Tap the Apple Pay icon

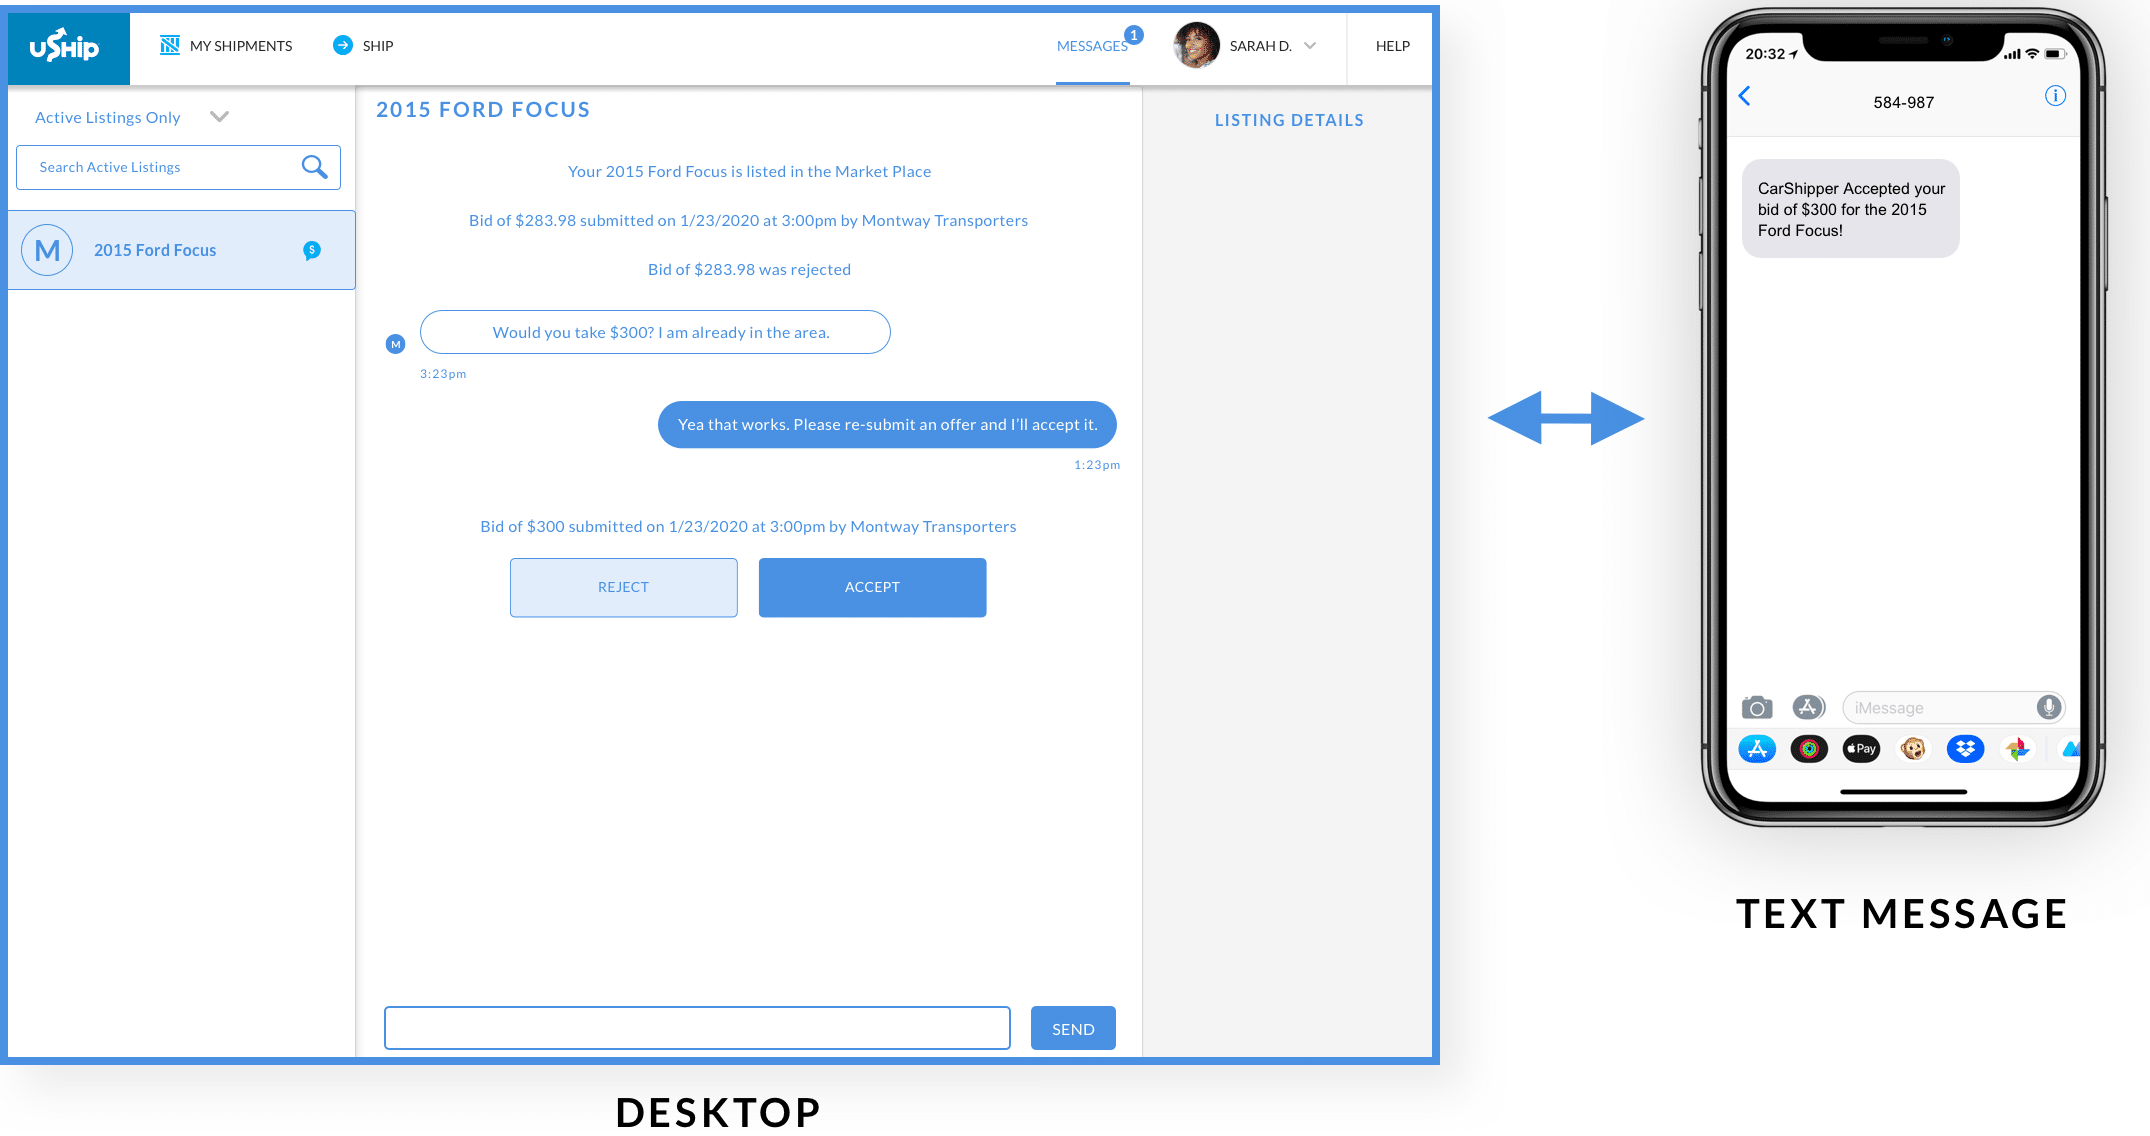[x=1861, y=749]
